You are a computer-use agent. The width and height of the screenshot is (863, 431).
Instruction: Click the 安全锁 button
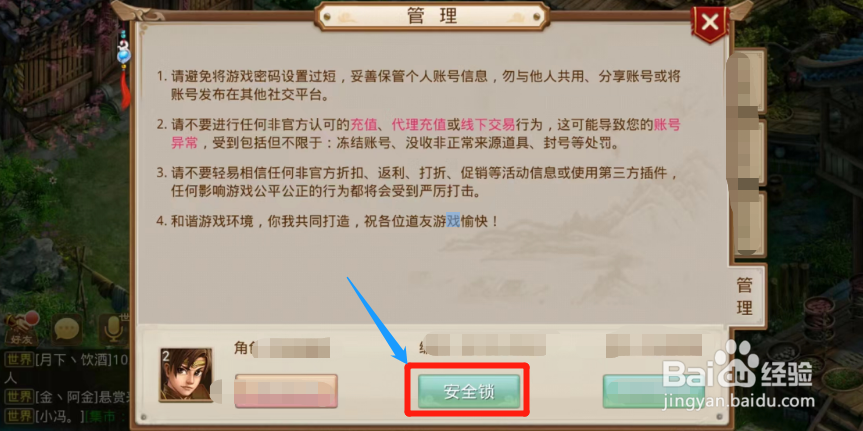coord(469,391)
